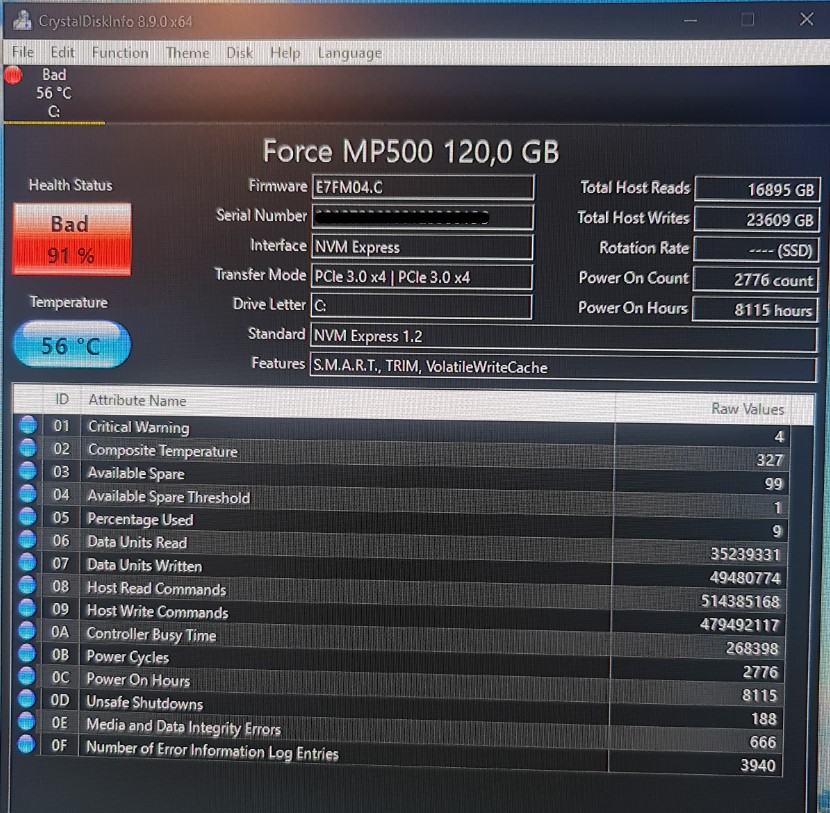Click blue status orb for Host Write Commands
Screen dimensions: 830x813
(27, 608)
